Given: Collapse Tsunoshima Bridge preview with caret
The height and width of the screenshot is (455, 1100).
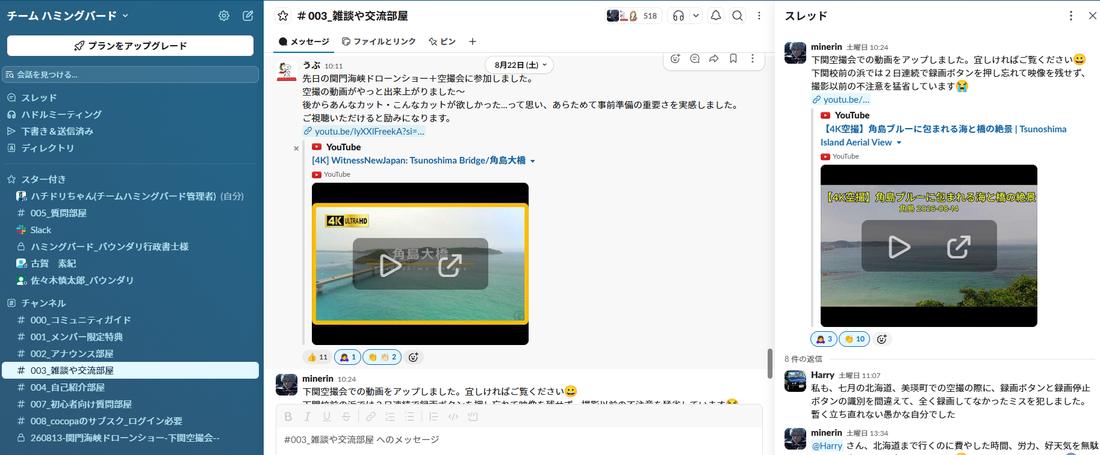Looking at the screenshot, I should click(532, 161).
